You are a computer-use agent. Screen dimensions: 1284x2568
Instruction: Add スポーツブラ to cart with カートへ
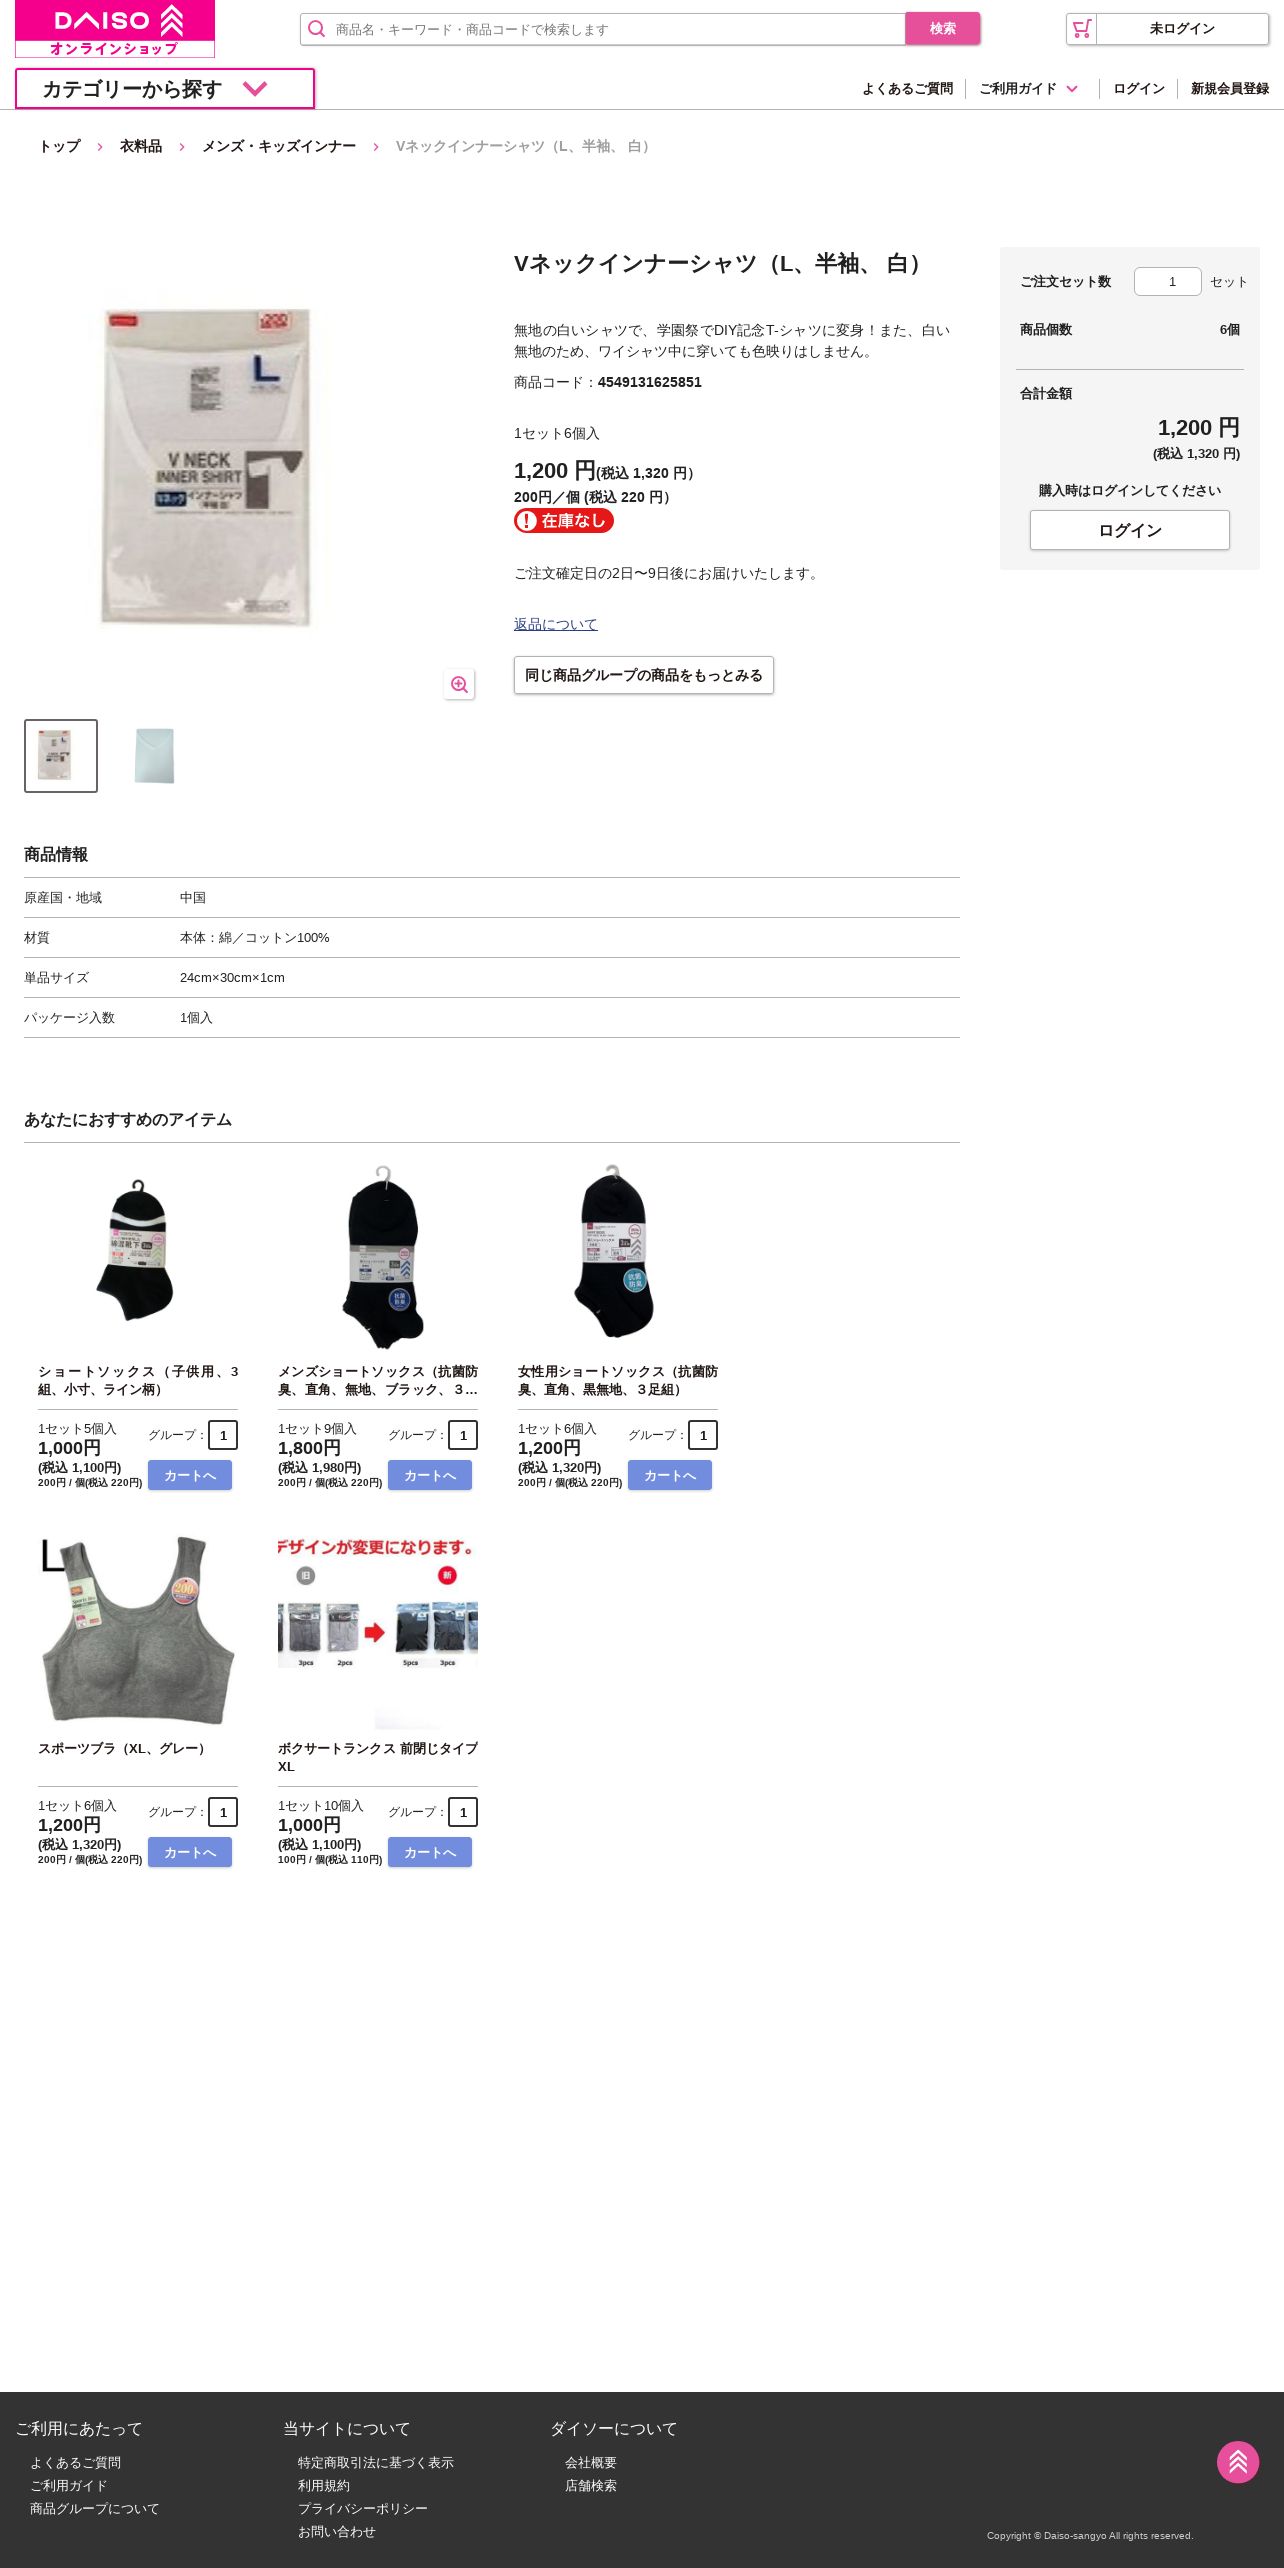[x=190, y=1852]
